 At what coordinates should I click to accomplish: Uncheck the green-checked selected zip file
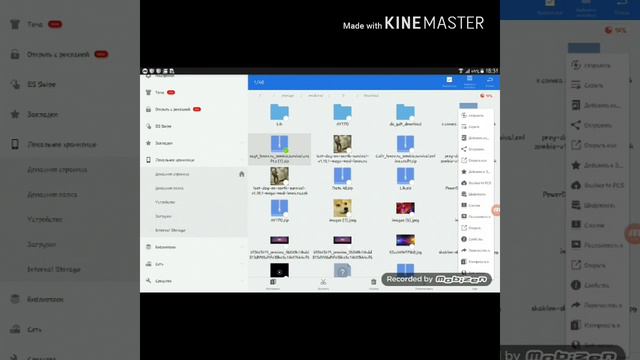286,151
